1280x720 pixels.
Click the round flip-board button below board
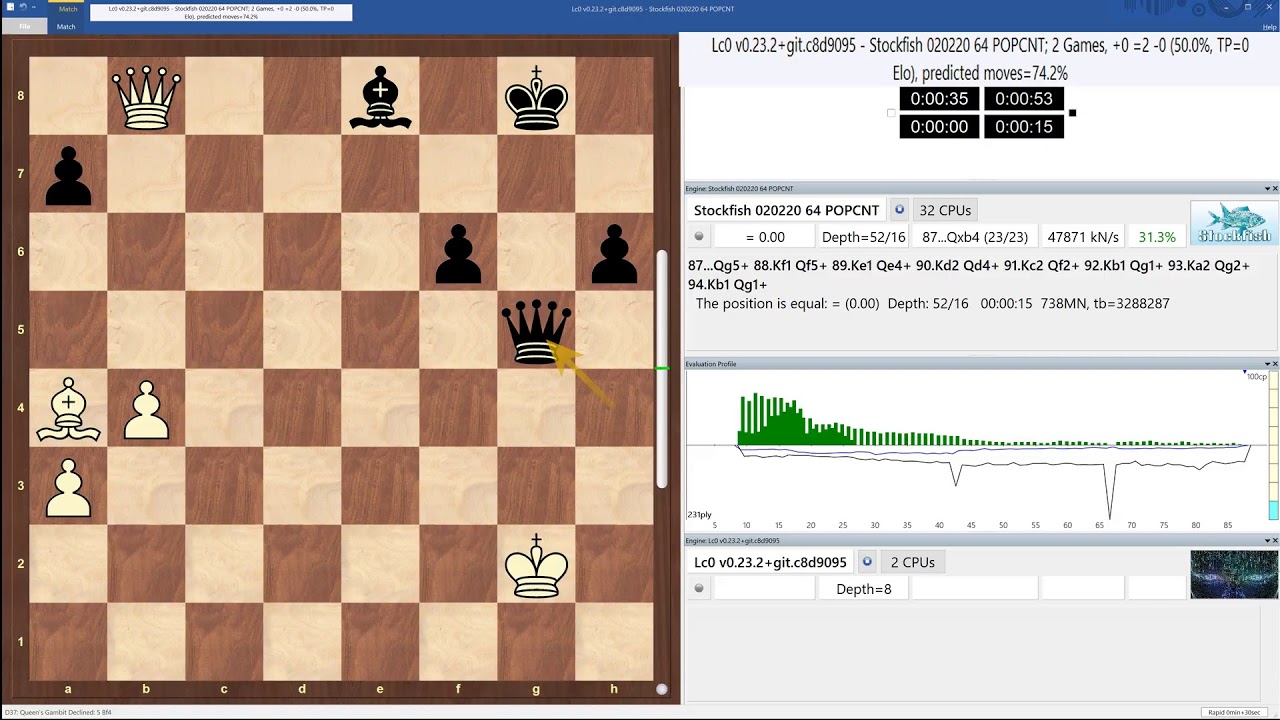pyautogui.click(x=661, y=689)
